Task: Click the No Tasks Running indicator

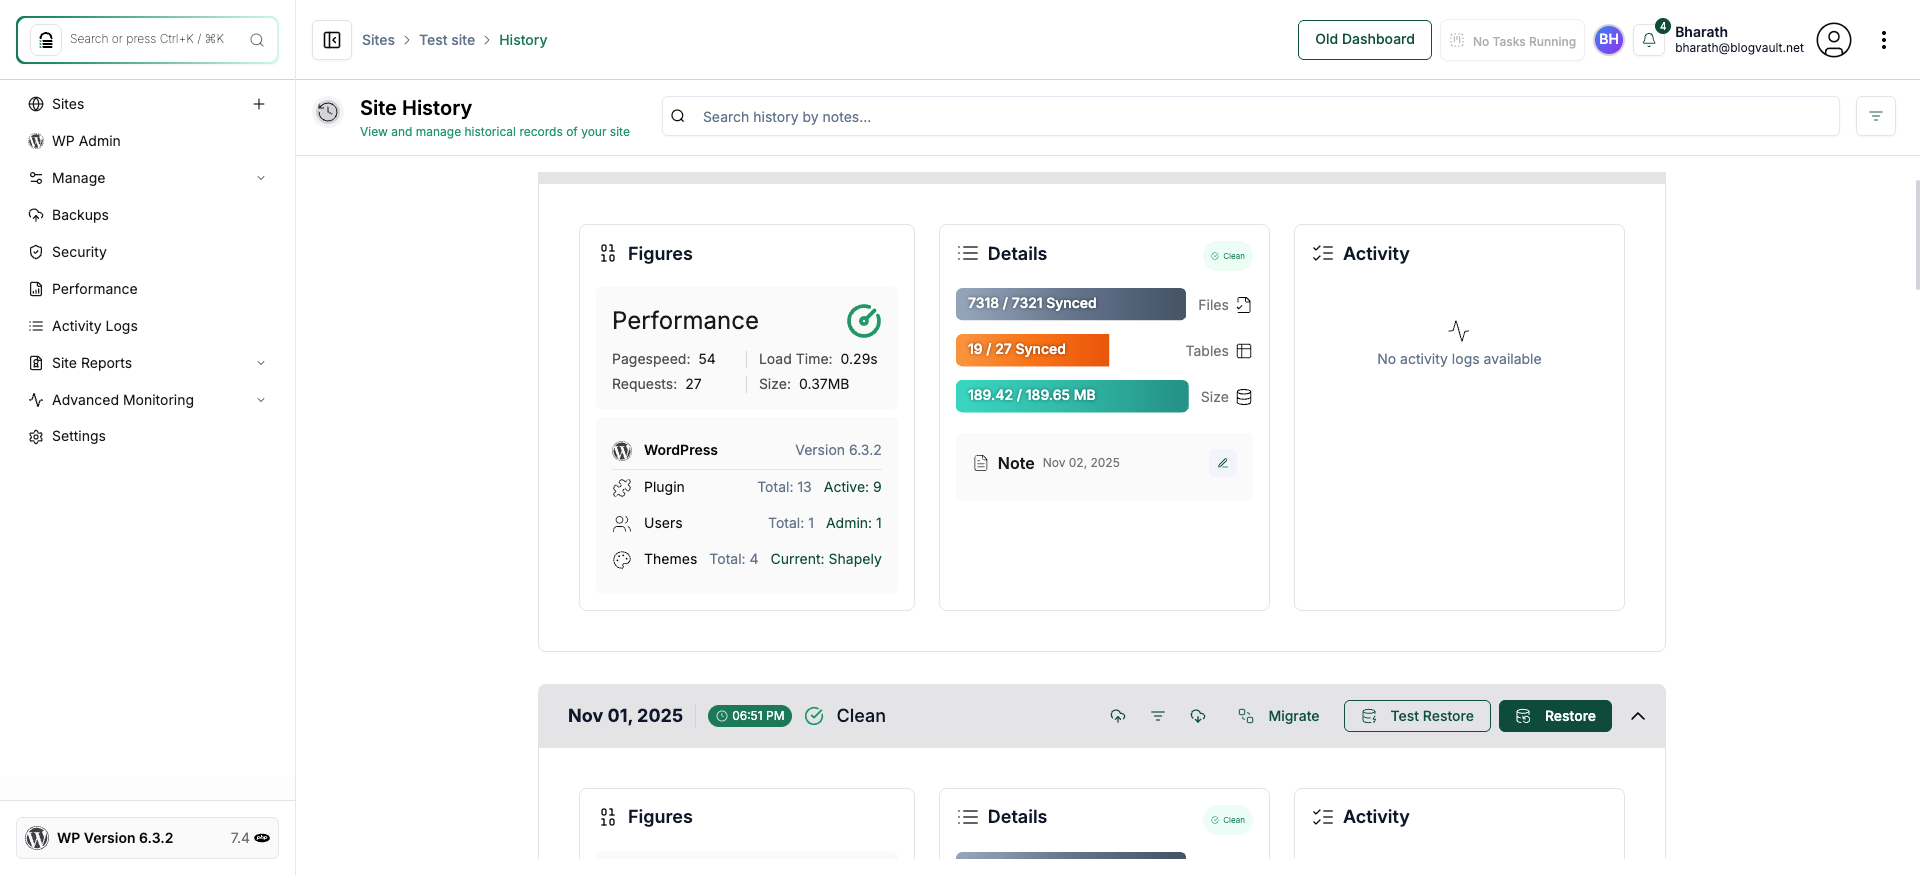Action: pyautogui.click(x=1512, y=40)
